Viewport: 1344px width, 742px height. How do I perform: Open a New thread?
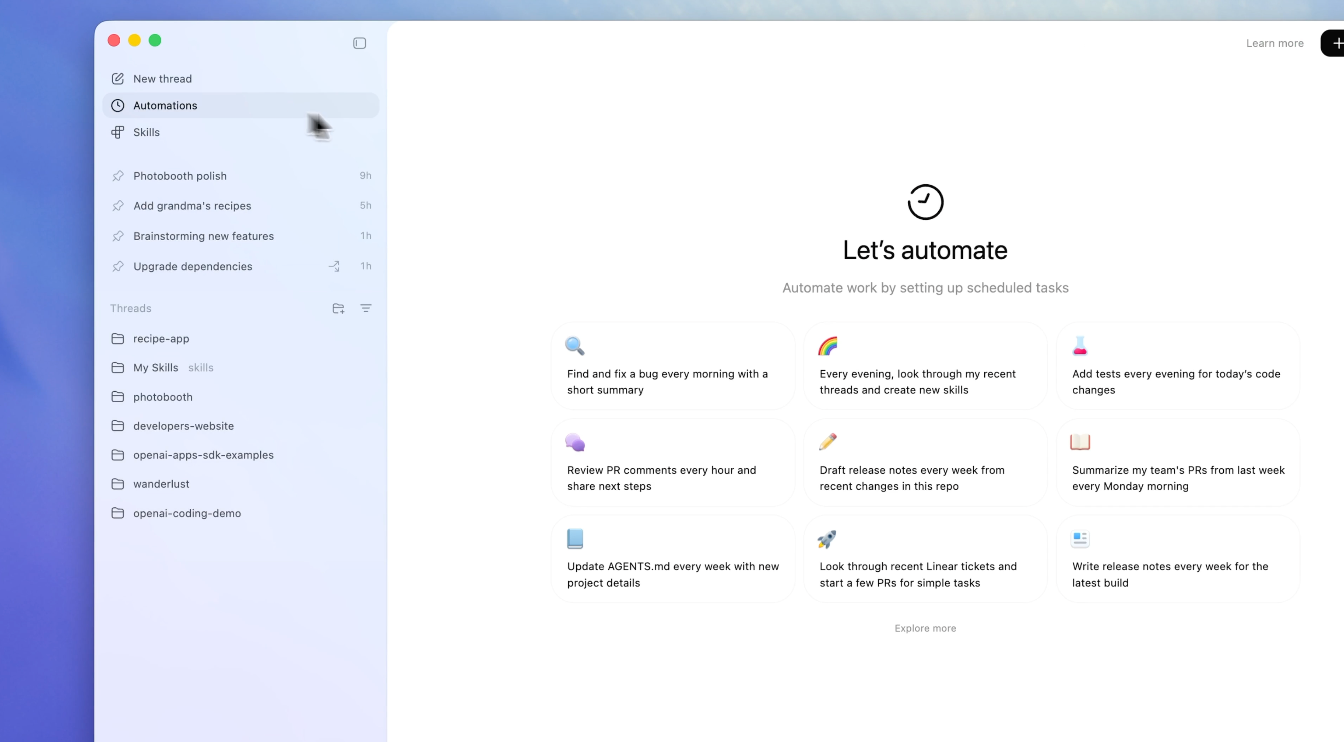[162, 79]
